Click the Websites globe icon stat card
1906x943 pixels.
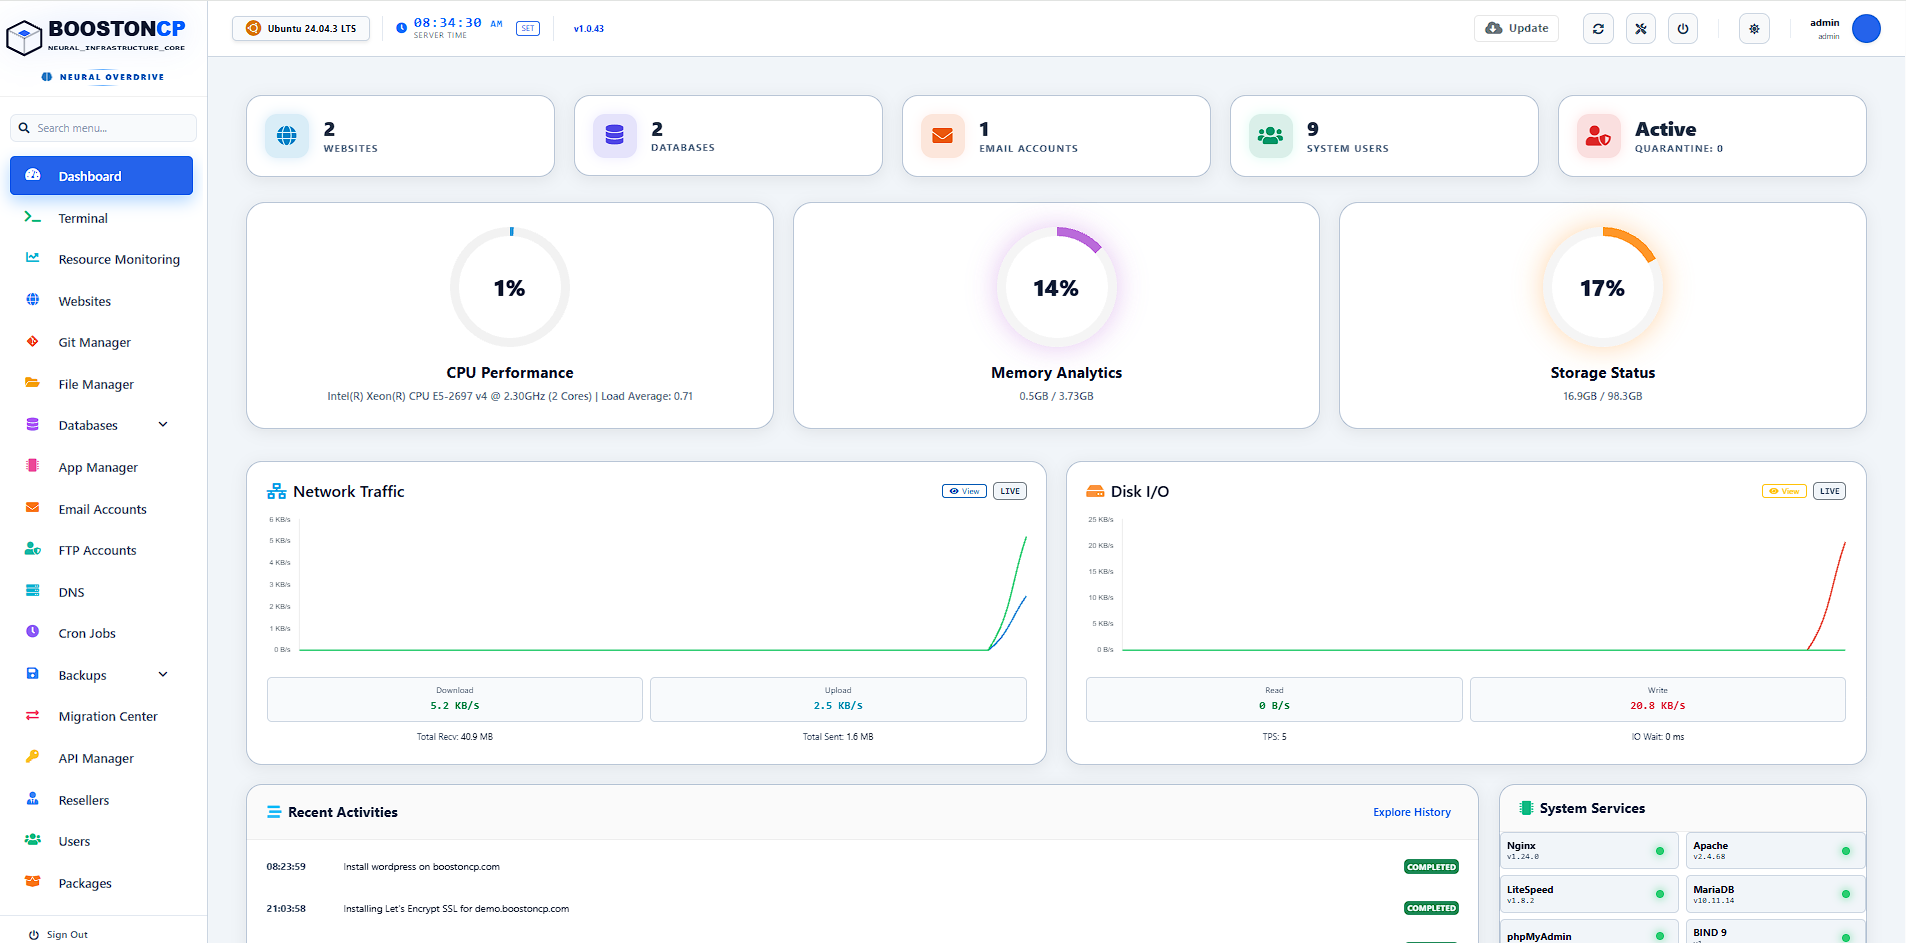(287, 136)
